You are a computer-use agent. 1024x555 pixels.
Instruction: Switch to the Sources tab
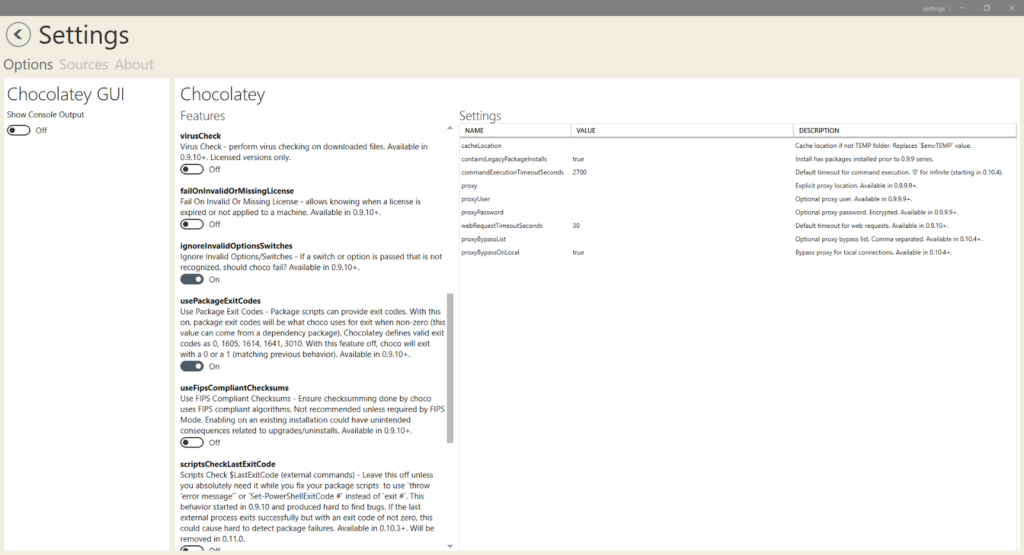click(84, 65)
